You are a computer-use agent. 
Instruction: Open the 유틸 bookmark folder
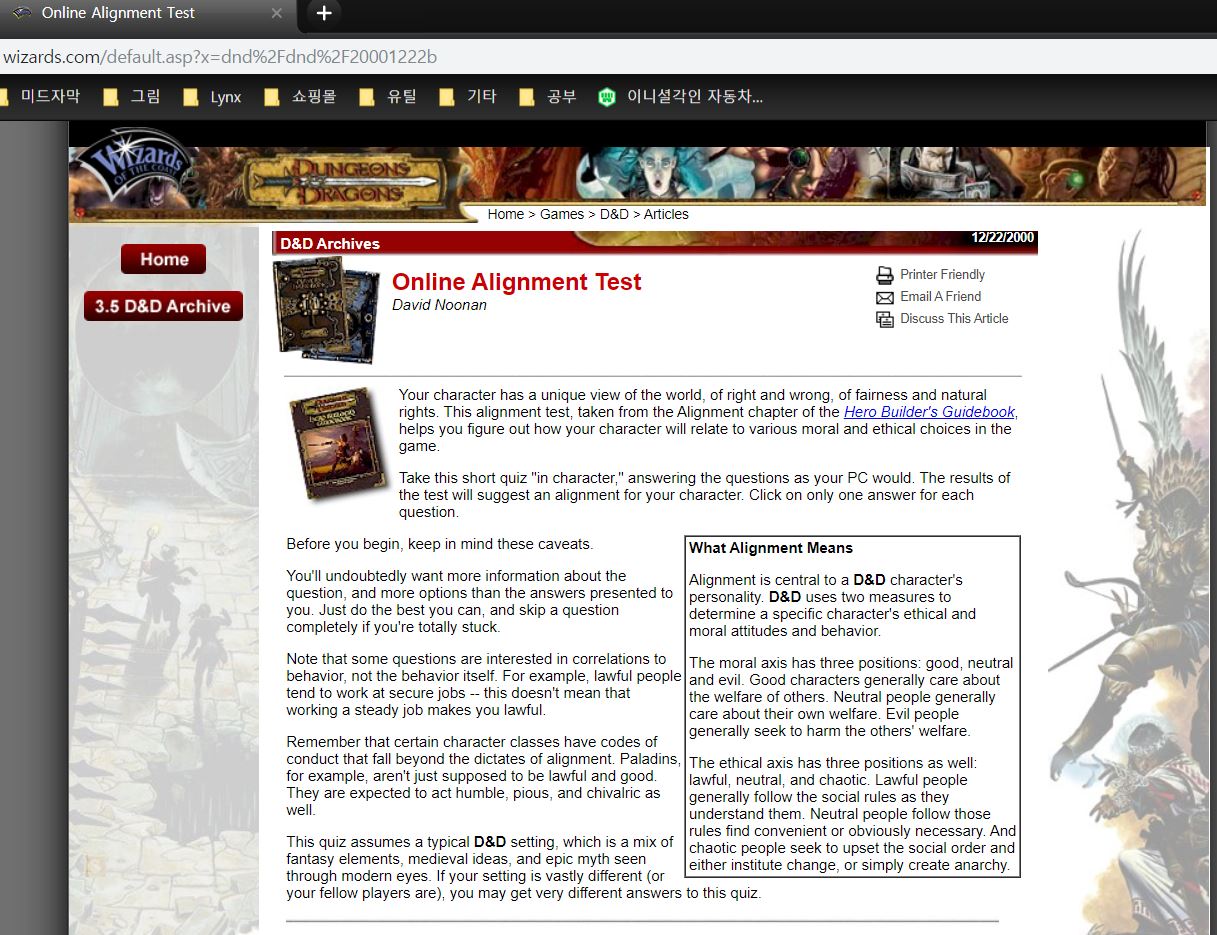pos(388,97)
